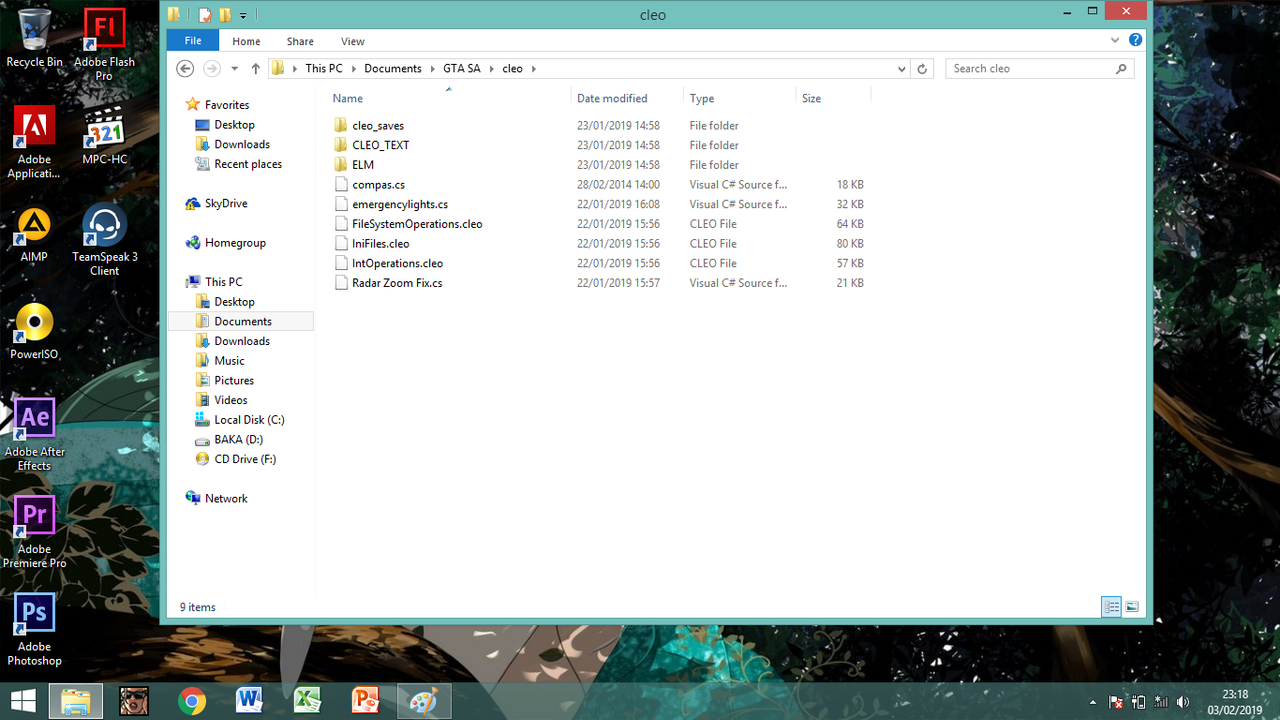Show hidden system tray icons
The image size is (1280, 720).
tap(1092, 703)
